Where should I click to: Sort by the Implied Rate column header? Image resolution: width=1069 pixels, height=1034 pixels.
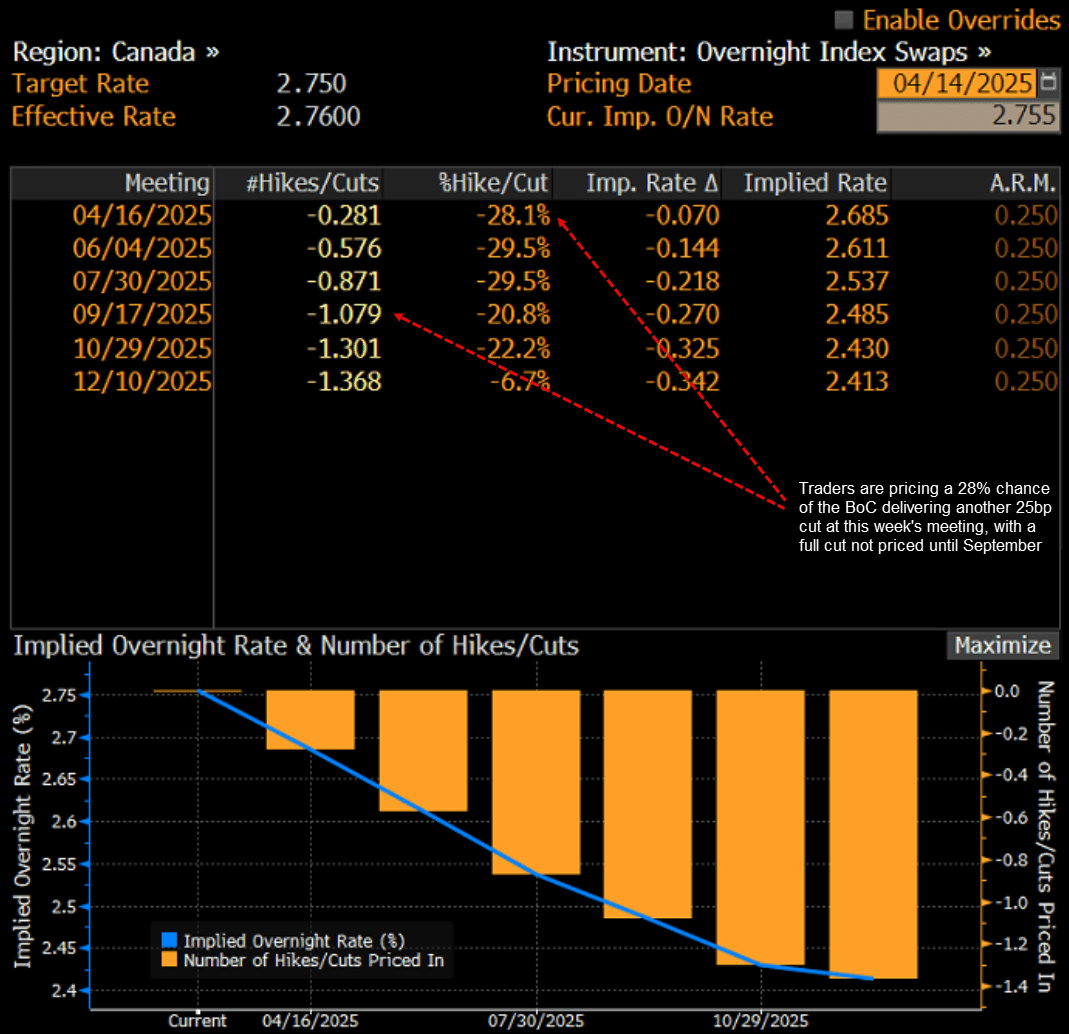806,183
